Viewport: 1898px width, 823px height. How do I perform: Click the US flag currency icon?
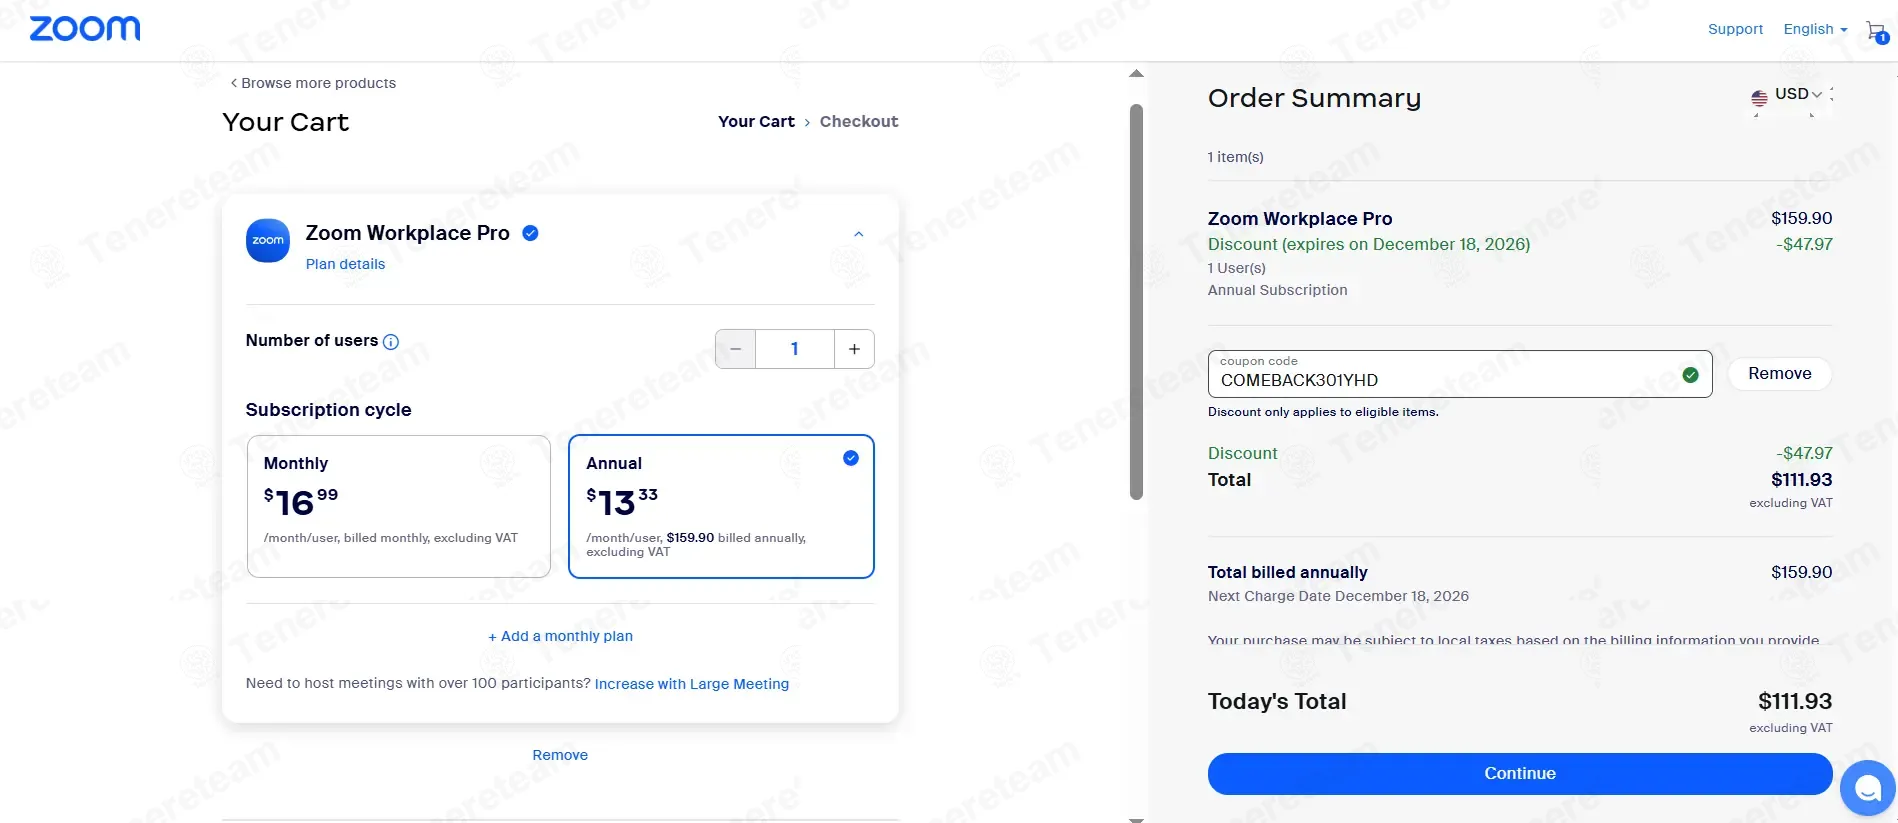pos(1759,98)
